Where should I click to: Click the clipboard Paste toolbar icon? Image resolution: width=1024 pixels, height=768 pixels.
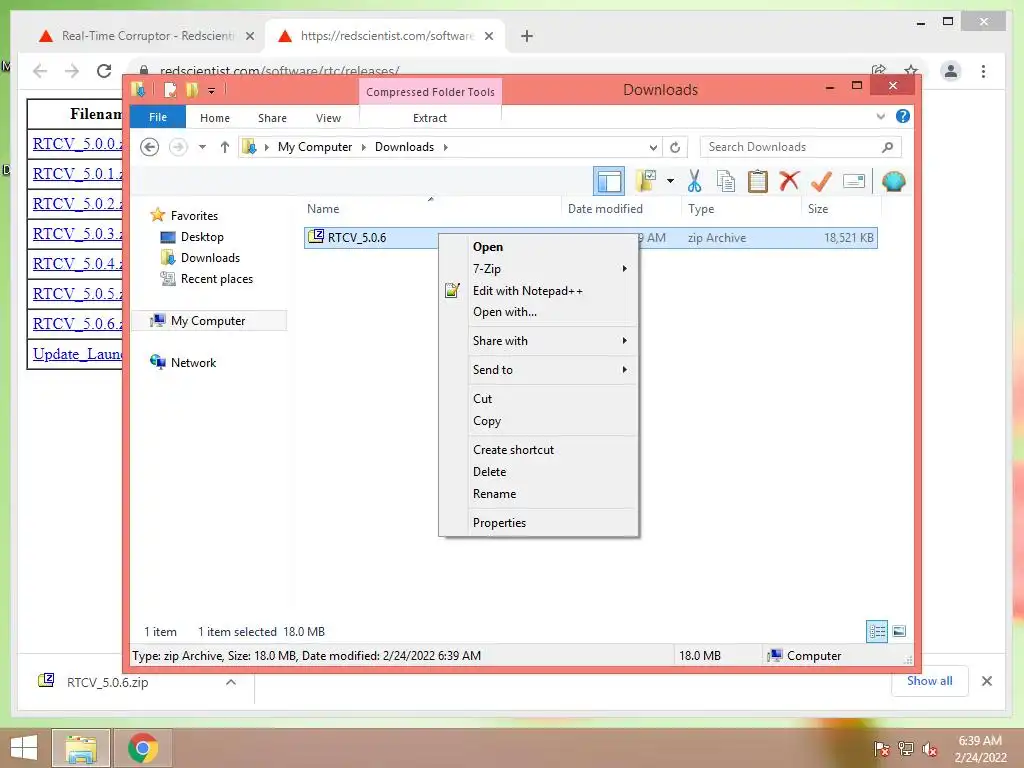(758, 181)
